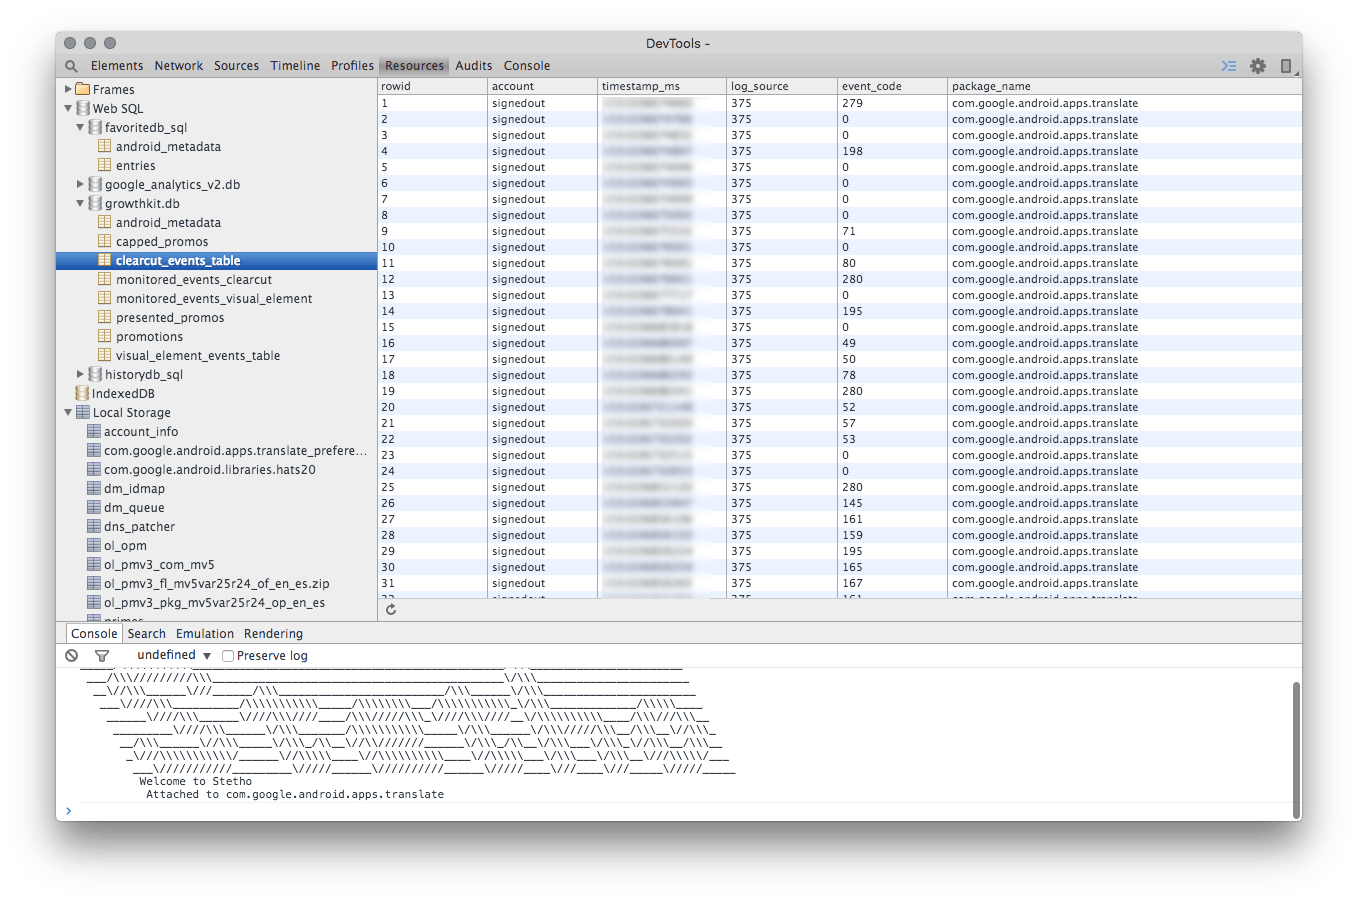Open the Emulation drawer tab
The image size is (1358, 901).
point(204,634)
